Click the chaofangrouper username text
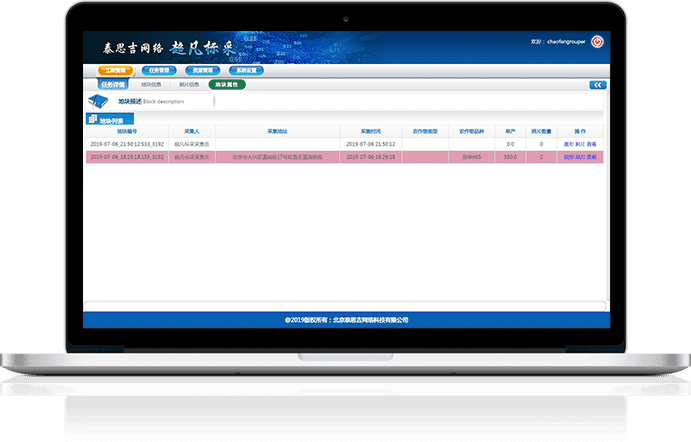This screenshot has width=691, height=442. pyautogui.click(x=566, y=42)
